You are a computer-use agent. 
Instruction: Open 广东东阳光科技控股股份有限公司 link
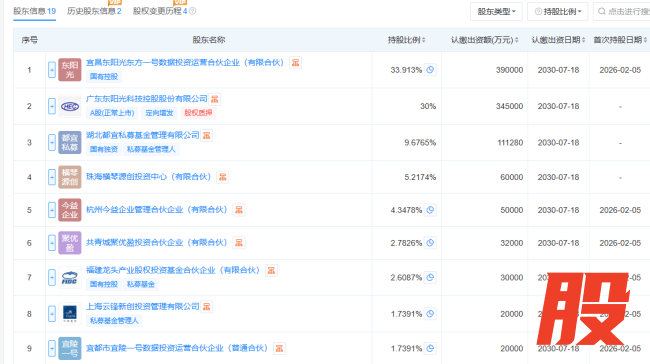click(x=146, y=99)
